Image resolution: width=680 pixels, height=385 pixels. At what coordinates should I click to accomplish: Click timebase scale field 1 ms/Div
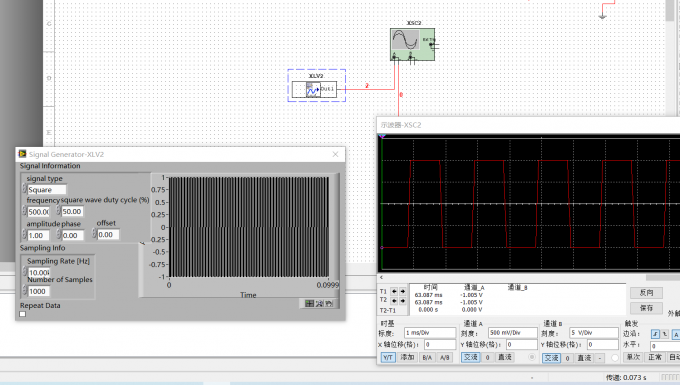[x=430, y=333]
